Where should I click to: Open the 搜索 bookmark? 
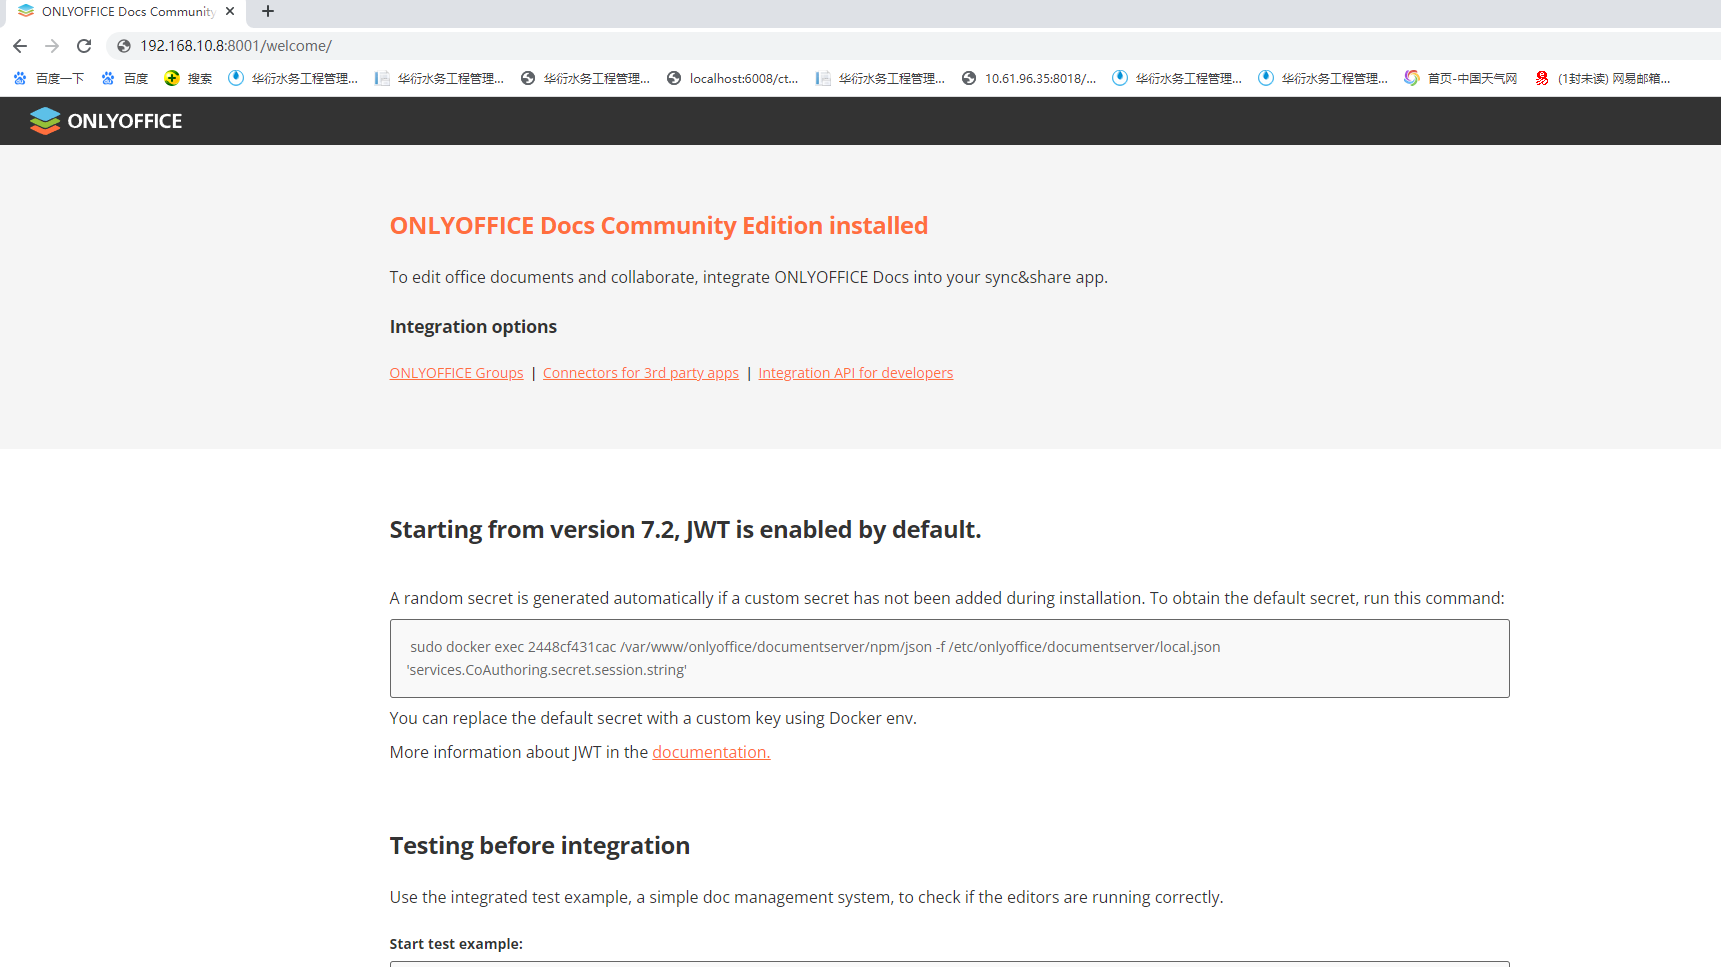(x=189, y=78)
